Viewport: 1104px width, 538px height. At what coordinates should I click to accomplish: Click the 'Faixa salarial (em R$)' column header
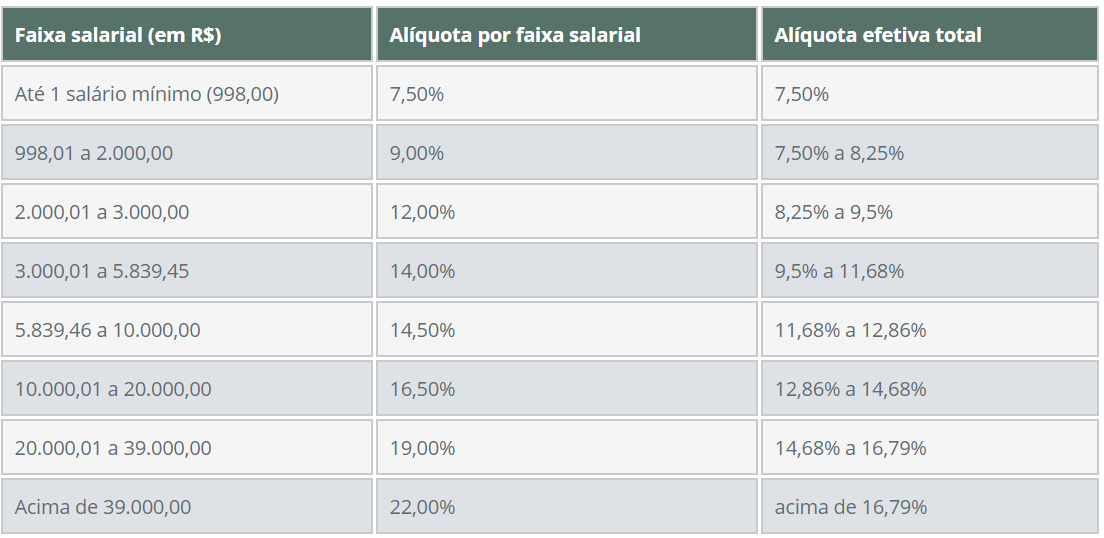tap(118, 35)
